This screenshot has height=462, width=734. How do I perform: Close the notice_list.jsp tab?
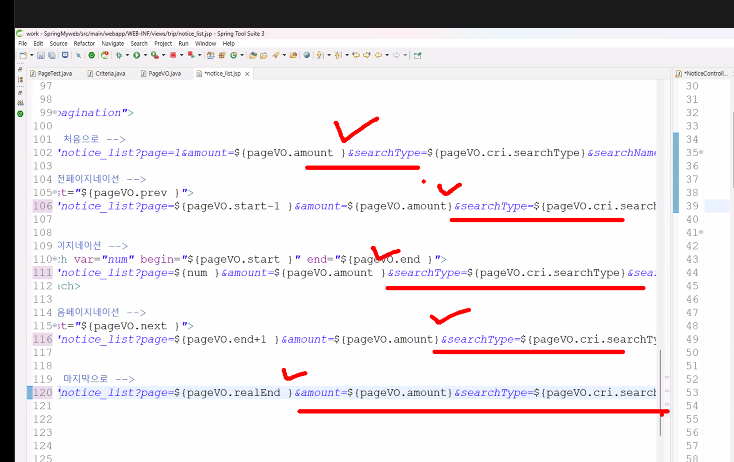click(247, 74)
